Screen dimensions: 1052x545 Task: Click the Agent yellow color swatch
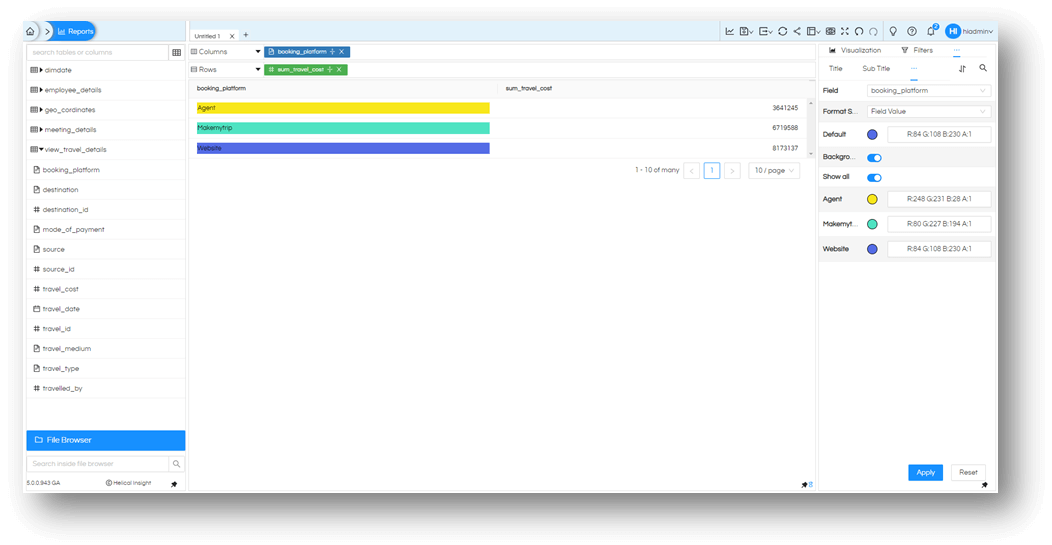872,199
